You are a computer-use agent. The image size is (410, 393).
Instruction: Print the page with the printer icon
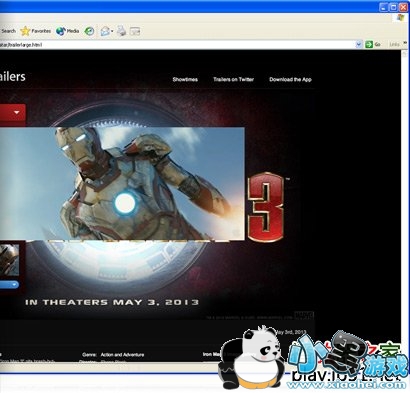pos(122,31)
